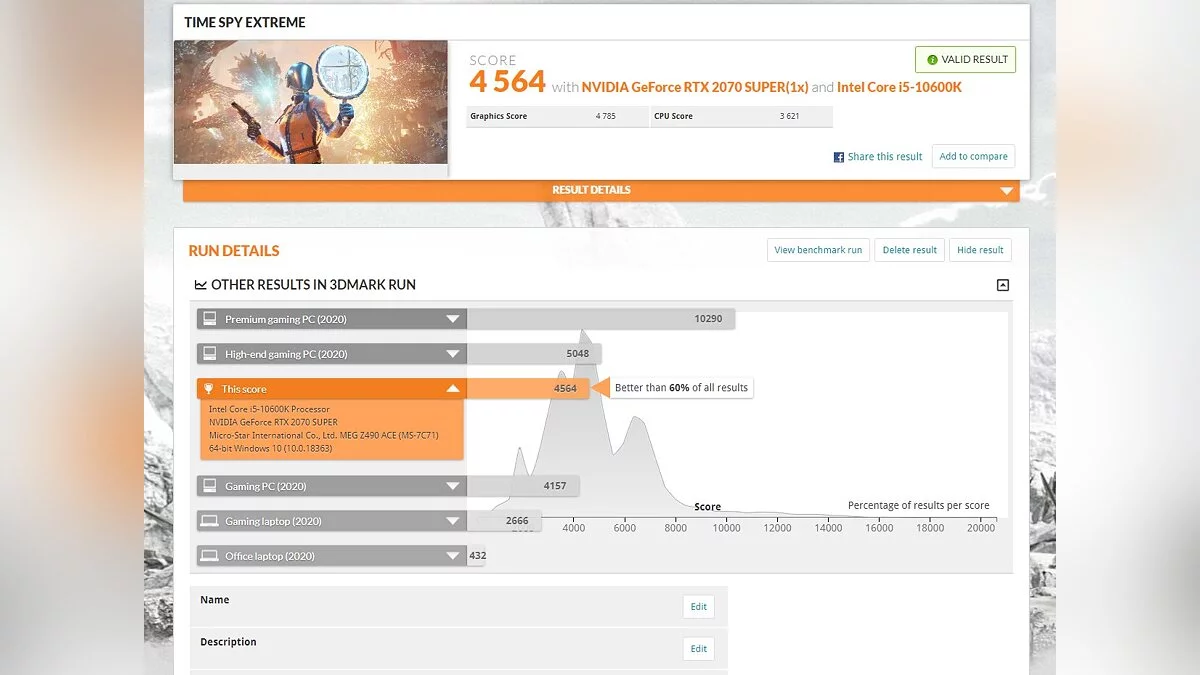Click the laptop icon on Gaming laptop row

(x=210, y=521)
